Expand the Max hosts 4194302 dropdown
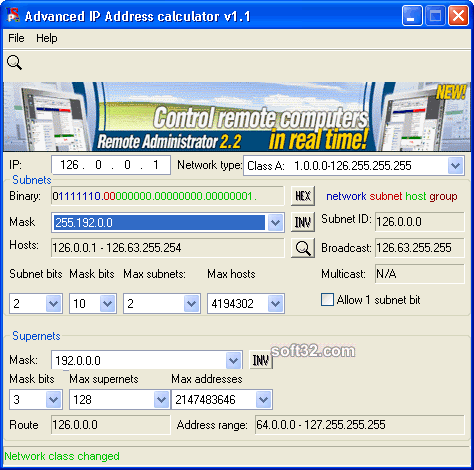Image resolution: width=474 pixels, height=470 pixels. tap(275, 304)
